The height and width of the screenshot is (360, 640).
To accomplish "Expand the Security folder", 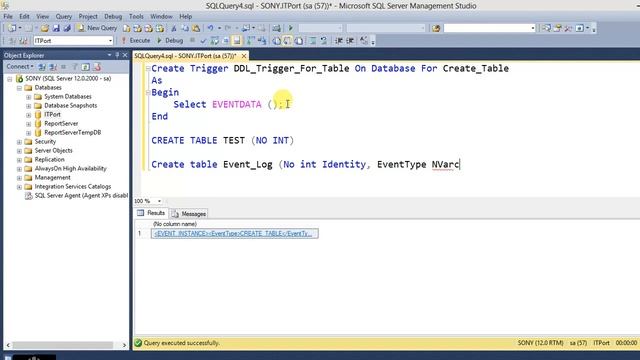I will 19,142.
